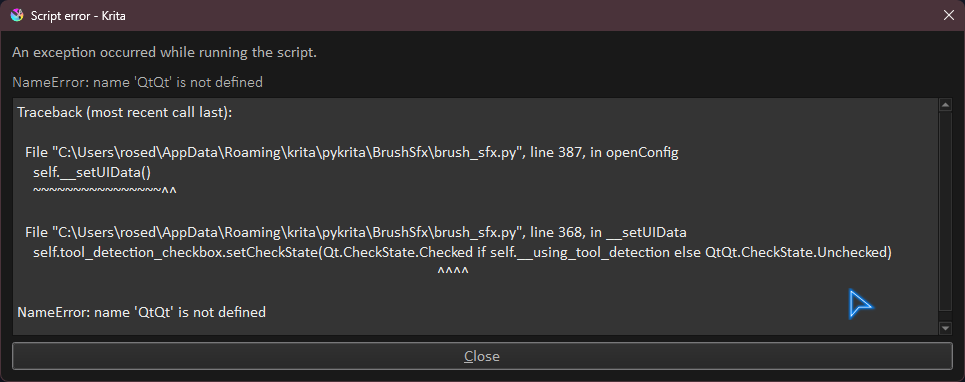This screenshot has height=382, width=965.
Task: Click the NameError summary above the traceback box
Action: pyautogui.click(x=137, y=82)
